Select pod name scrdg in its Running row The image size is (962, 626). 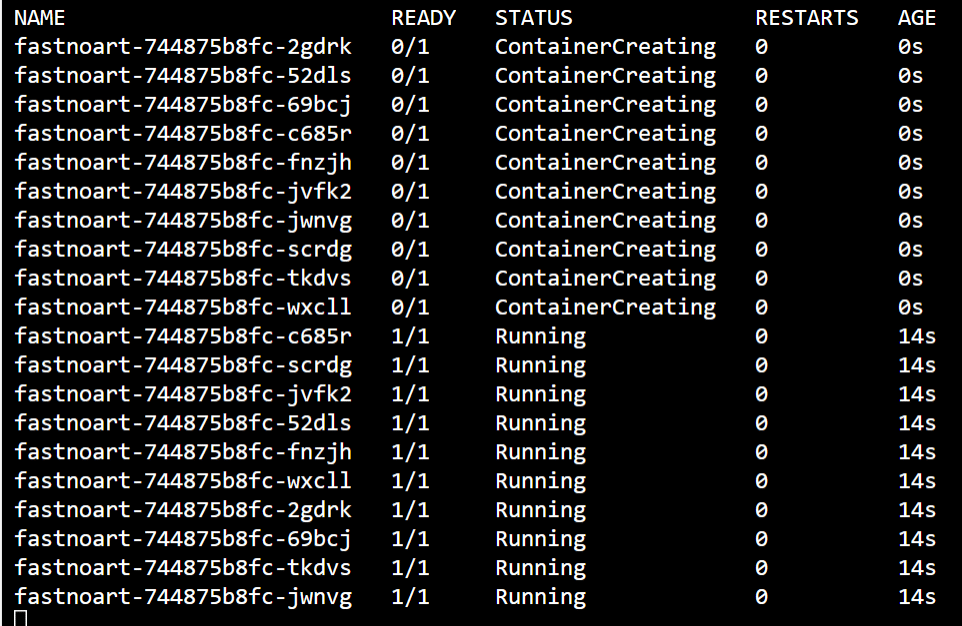tap(183, 365)
